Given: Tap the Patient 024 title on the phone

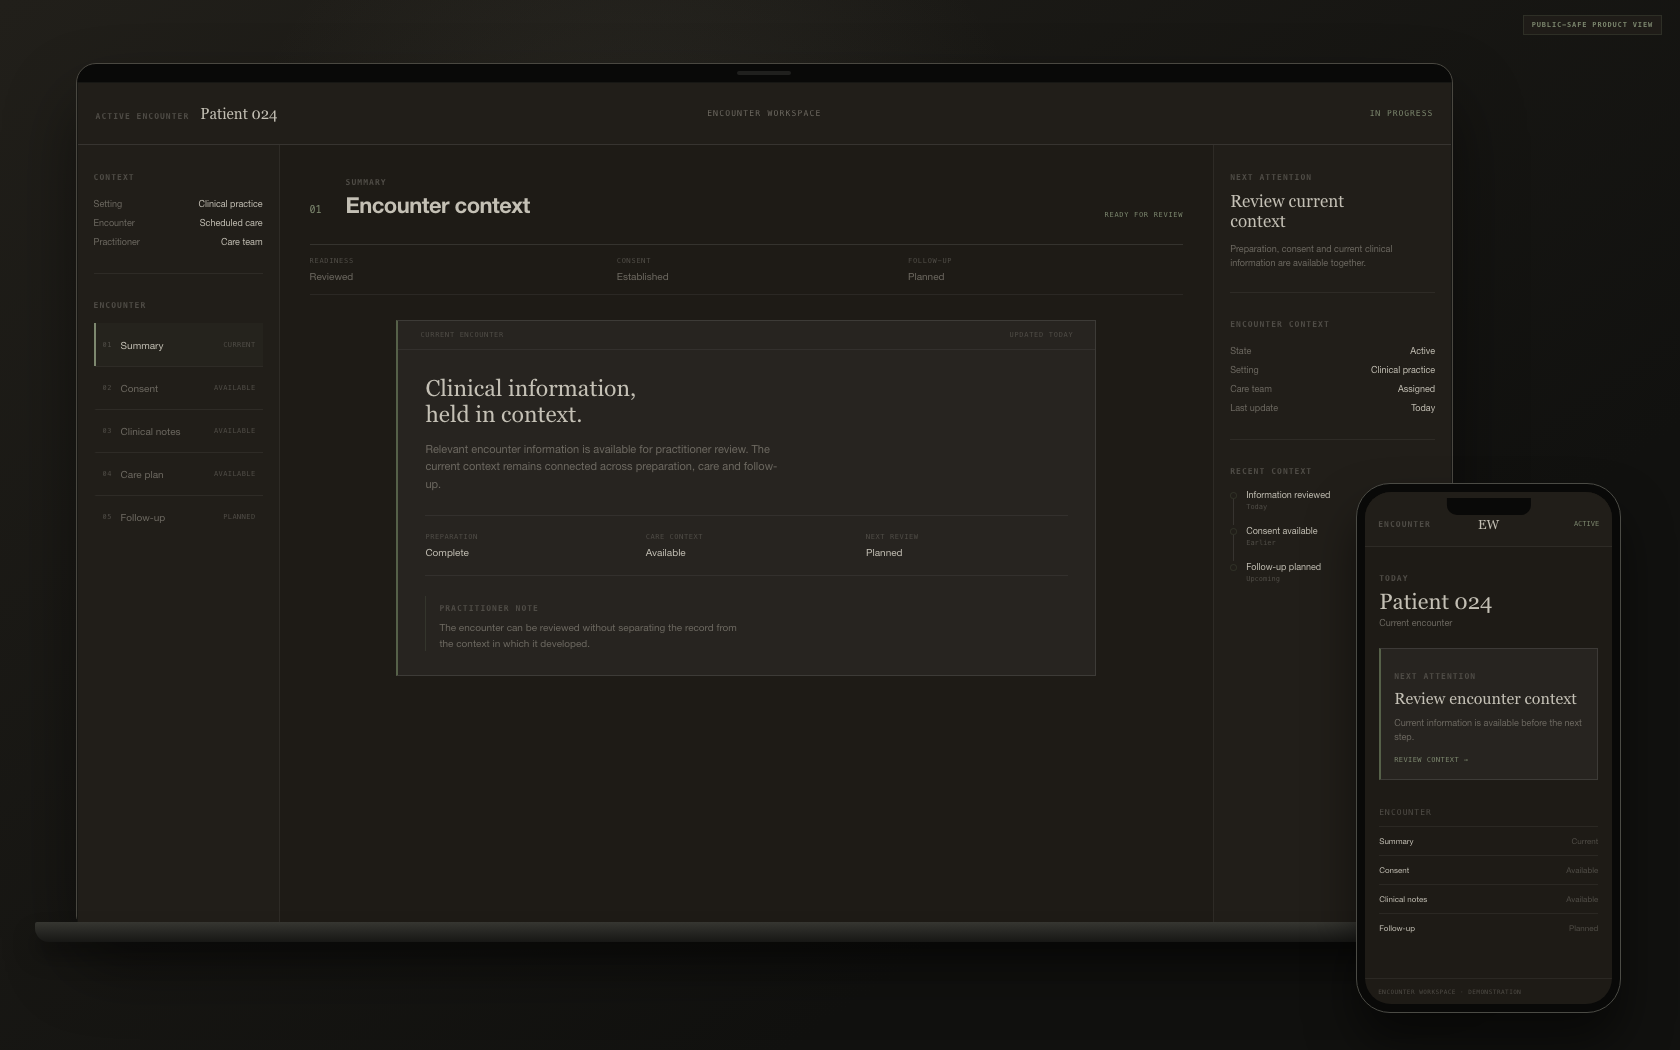Looking at the screenshot, I should (x=1435, y=602).
